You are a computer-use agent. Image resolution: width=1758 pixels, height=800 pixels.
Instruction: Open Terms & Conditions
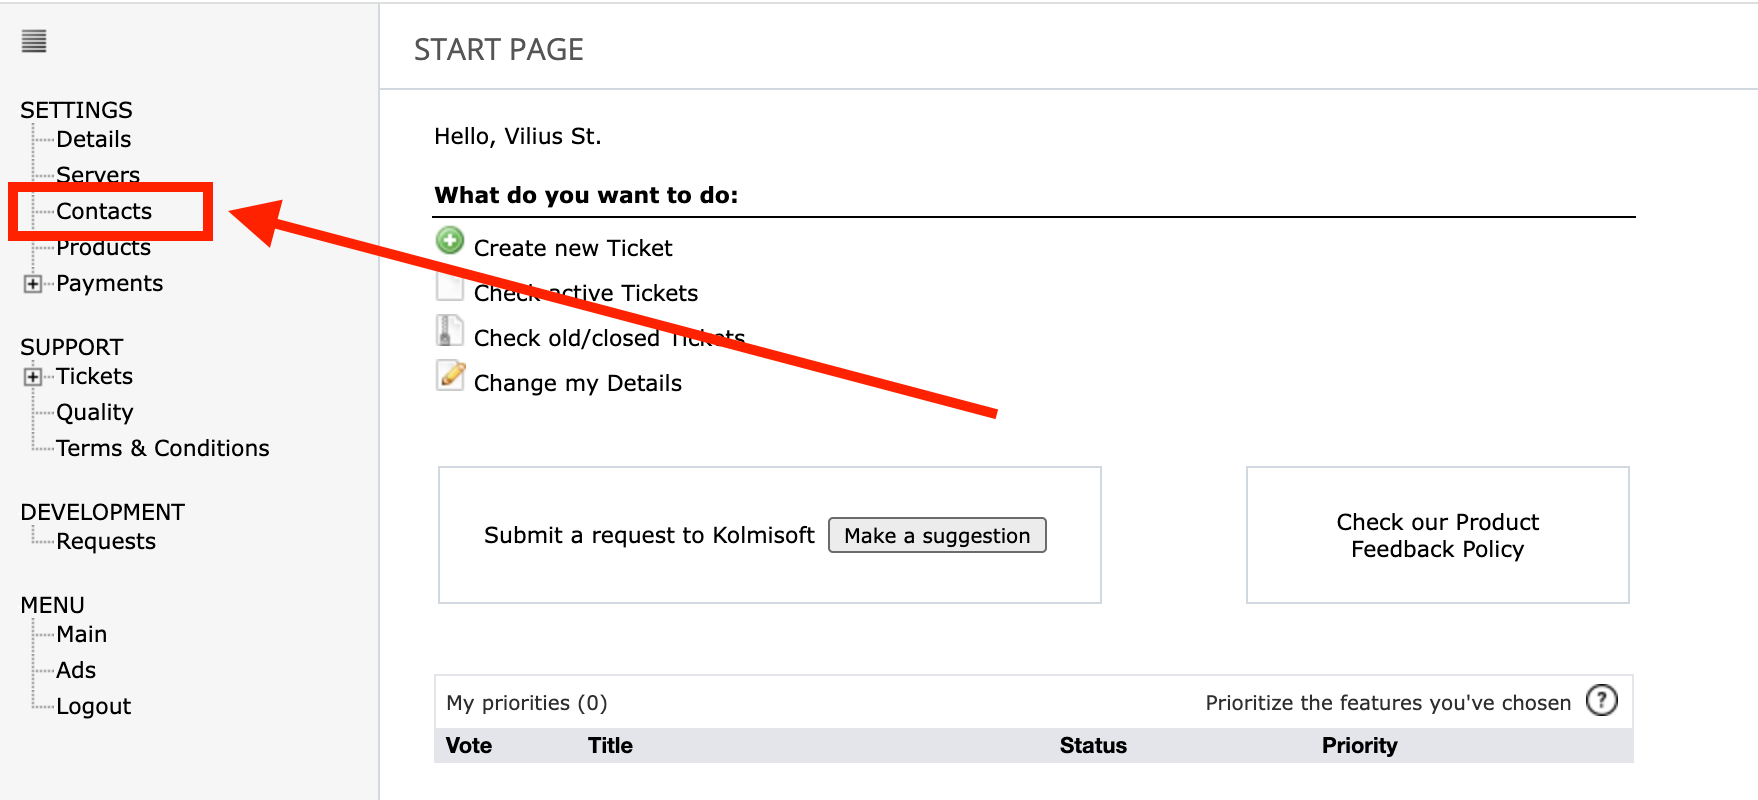162,448
